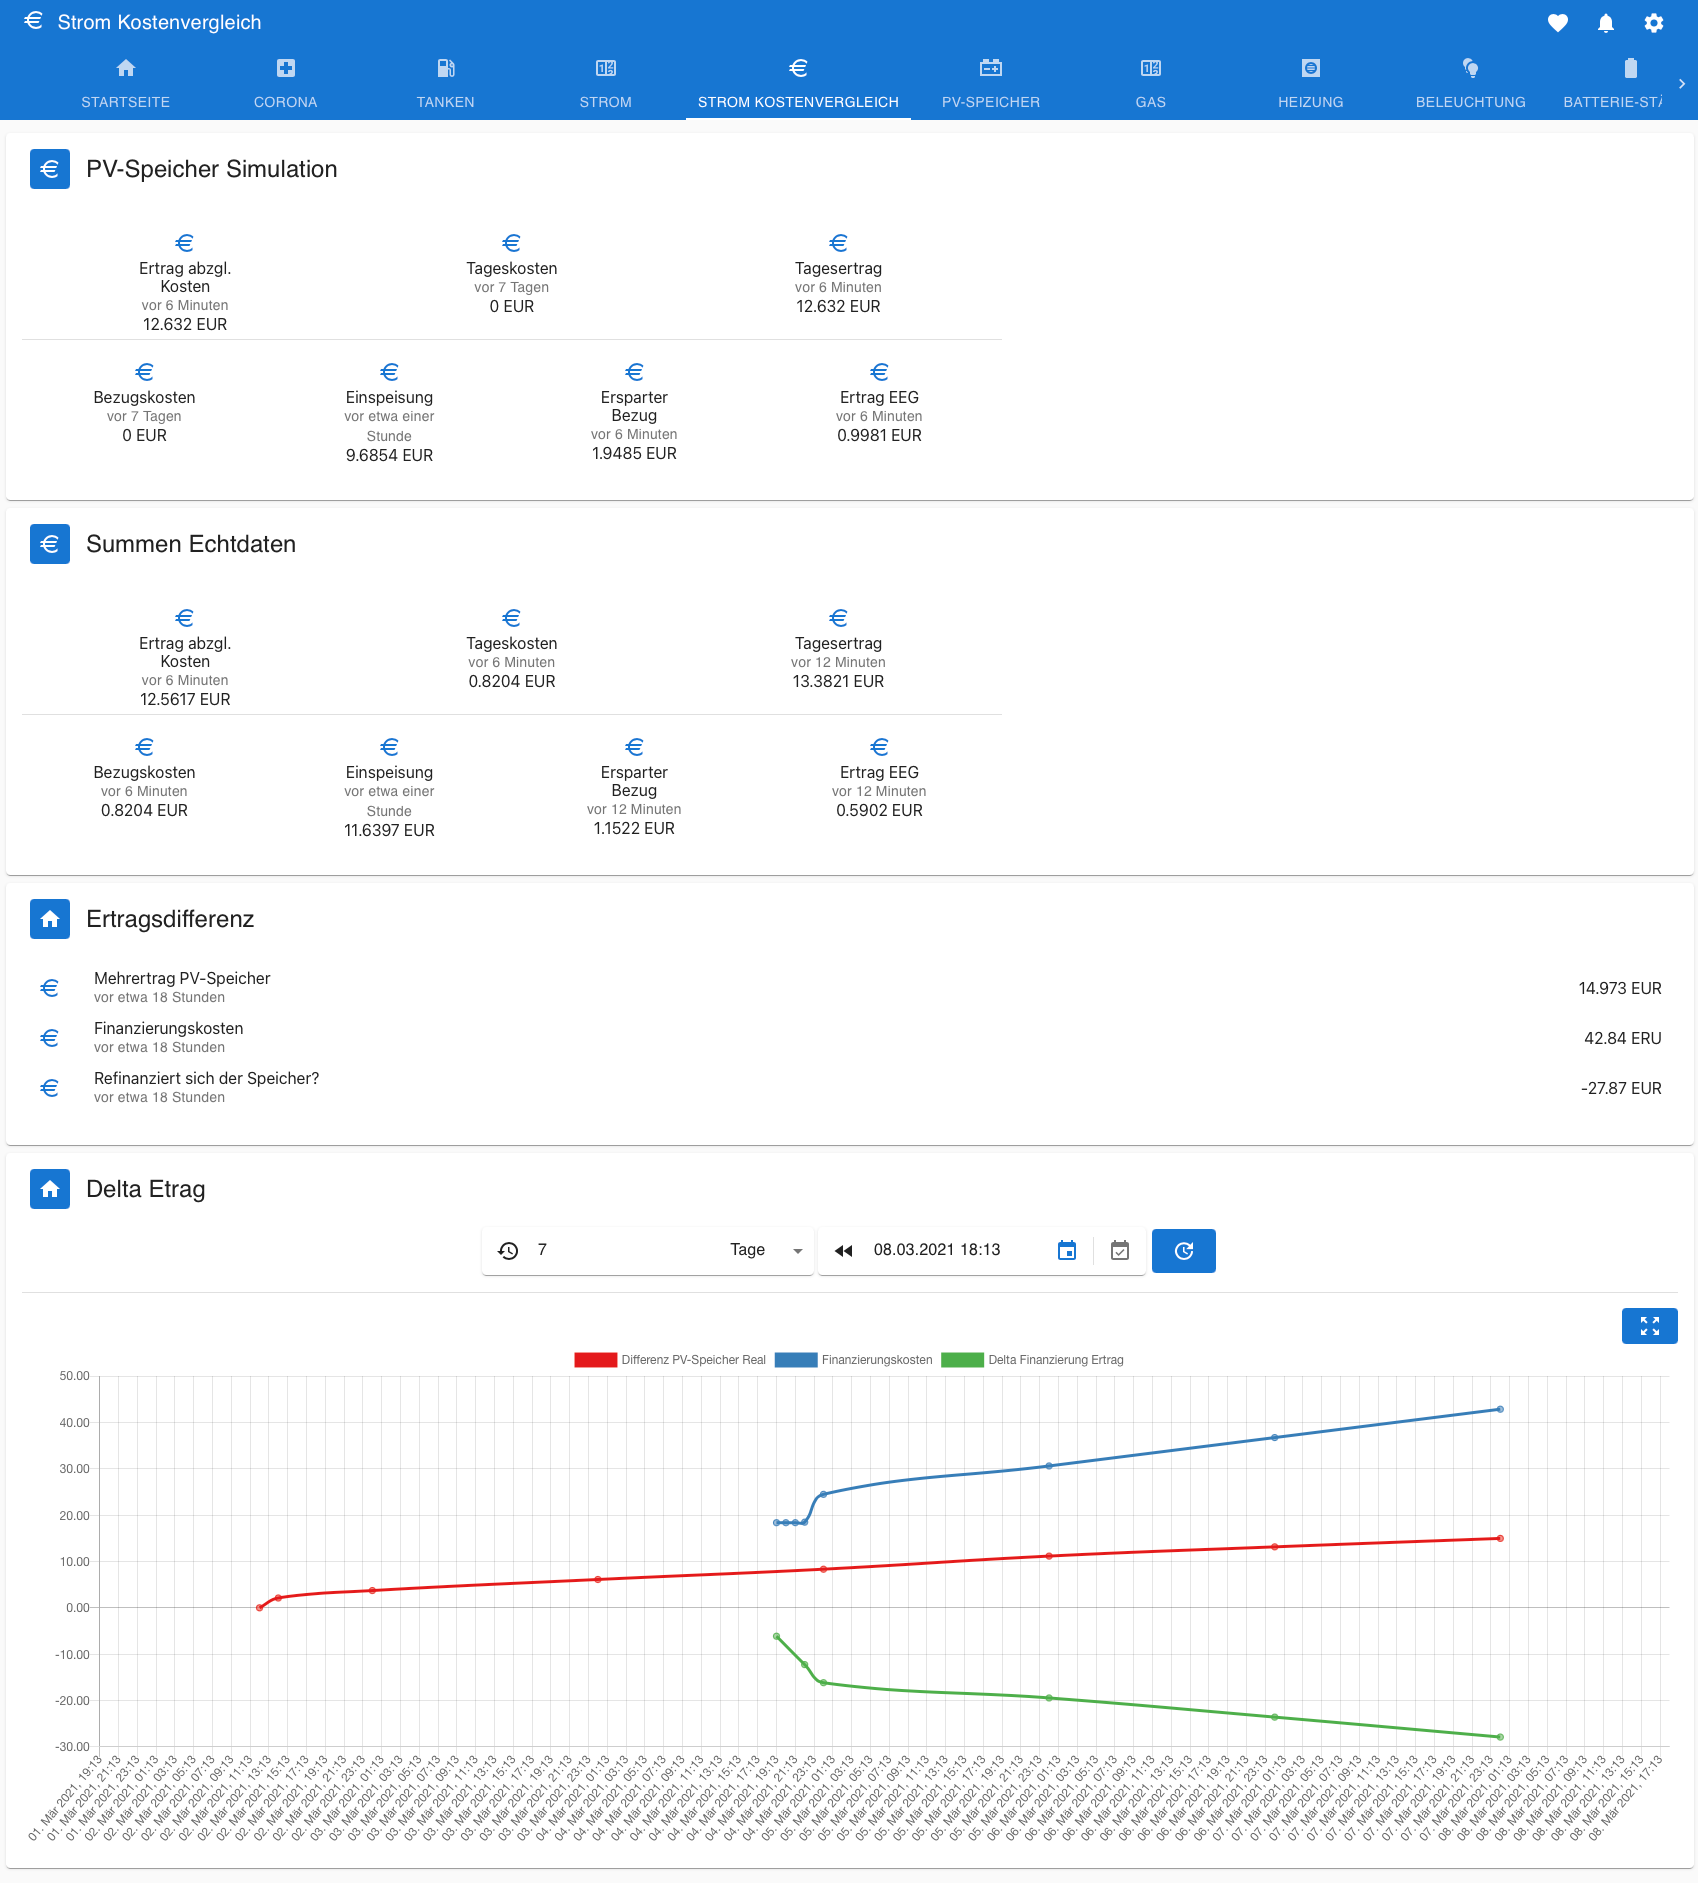This screenshot has height=1883, width=1698.
Task: Select the -27.87 EUR value
Action: coord(1621,1088)
